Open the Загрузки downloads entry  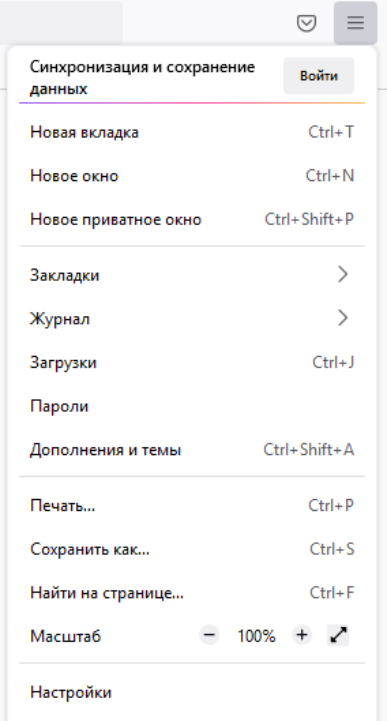point(192,363)
